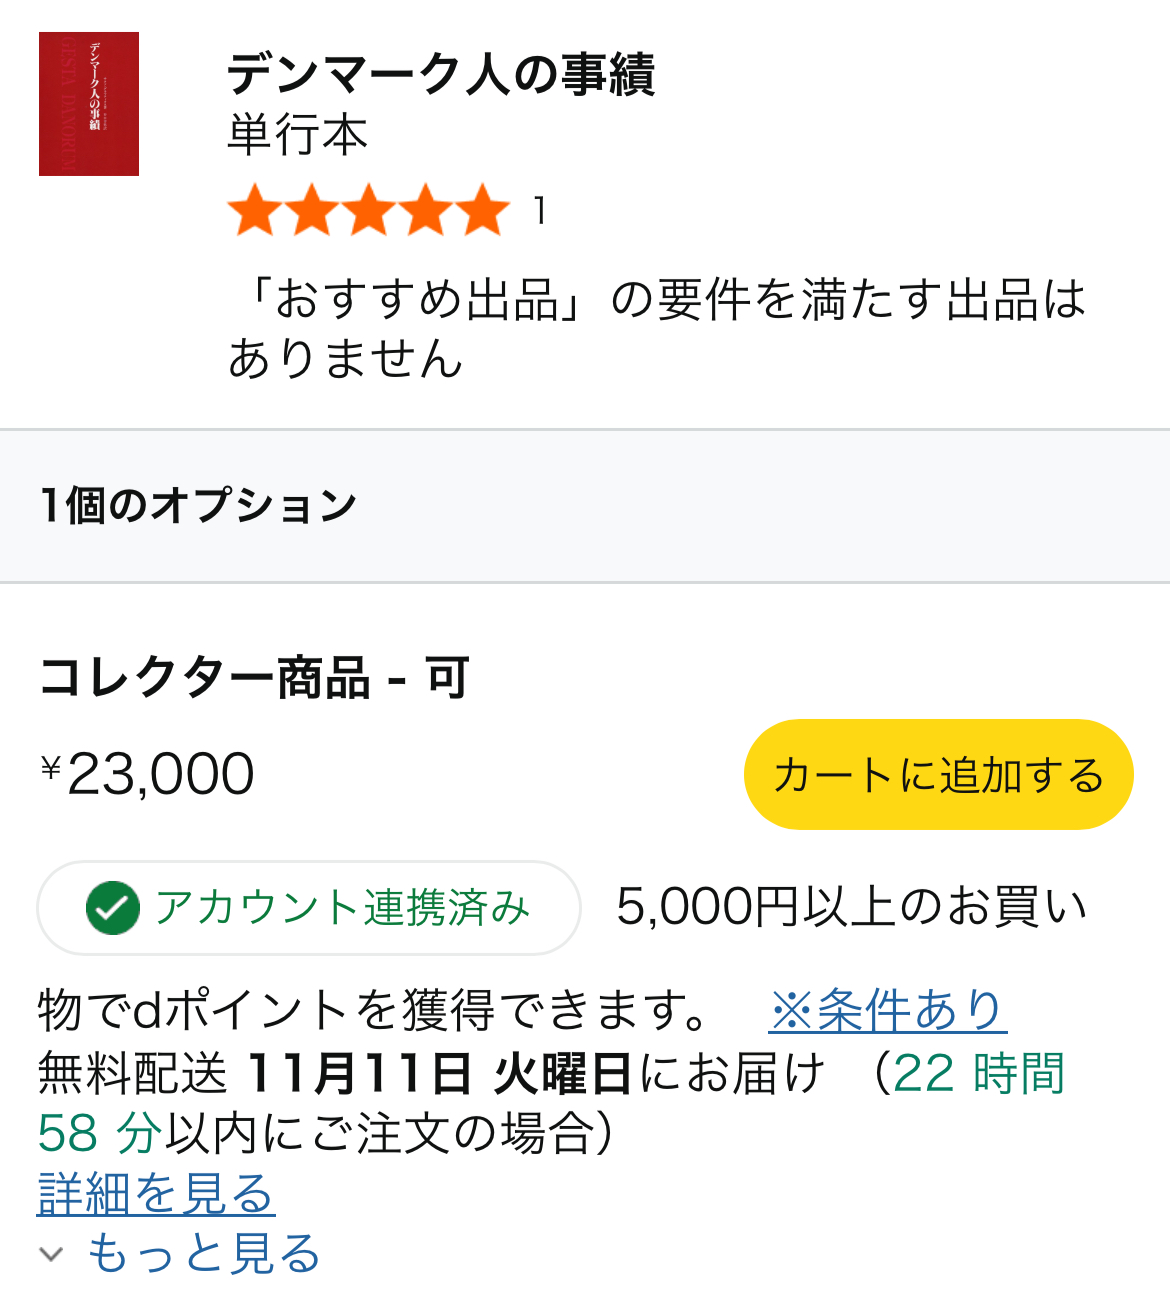The image size is (1170, 1305).
Task: Tap the アカウント連携済み badge label
Action: coord(342,908)
